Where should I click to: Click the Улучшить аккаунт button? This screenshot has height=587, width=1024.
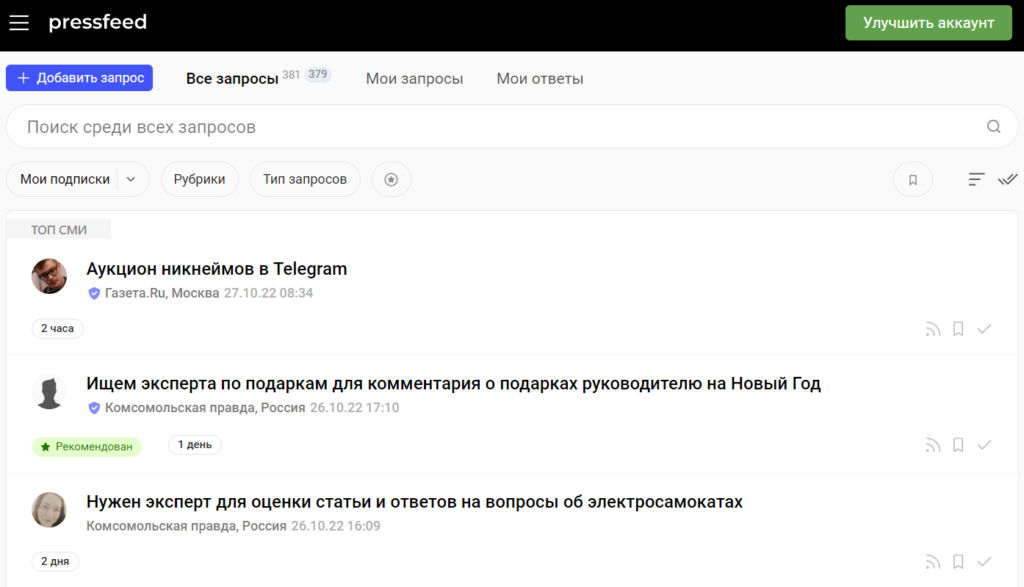(x=929, y=23)
